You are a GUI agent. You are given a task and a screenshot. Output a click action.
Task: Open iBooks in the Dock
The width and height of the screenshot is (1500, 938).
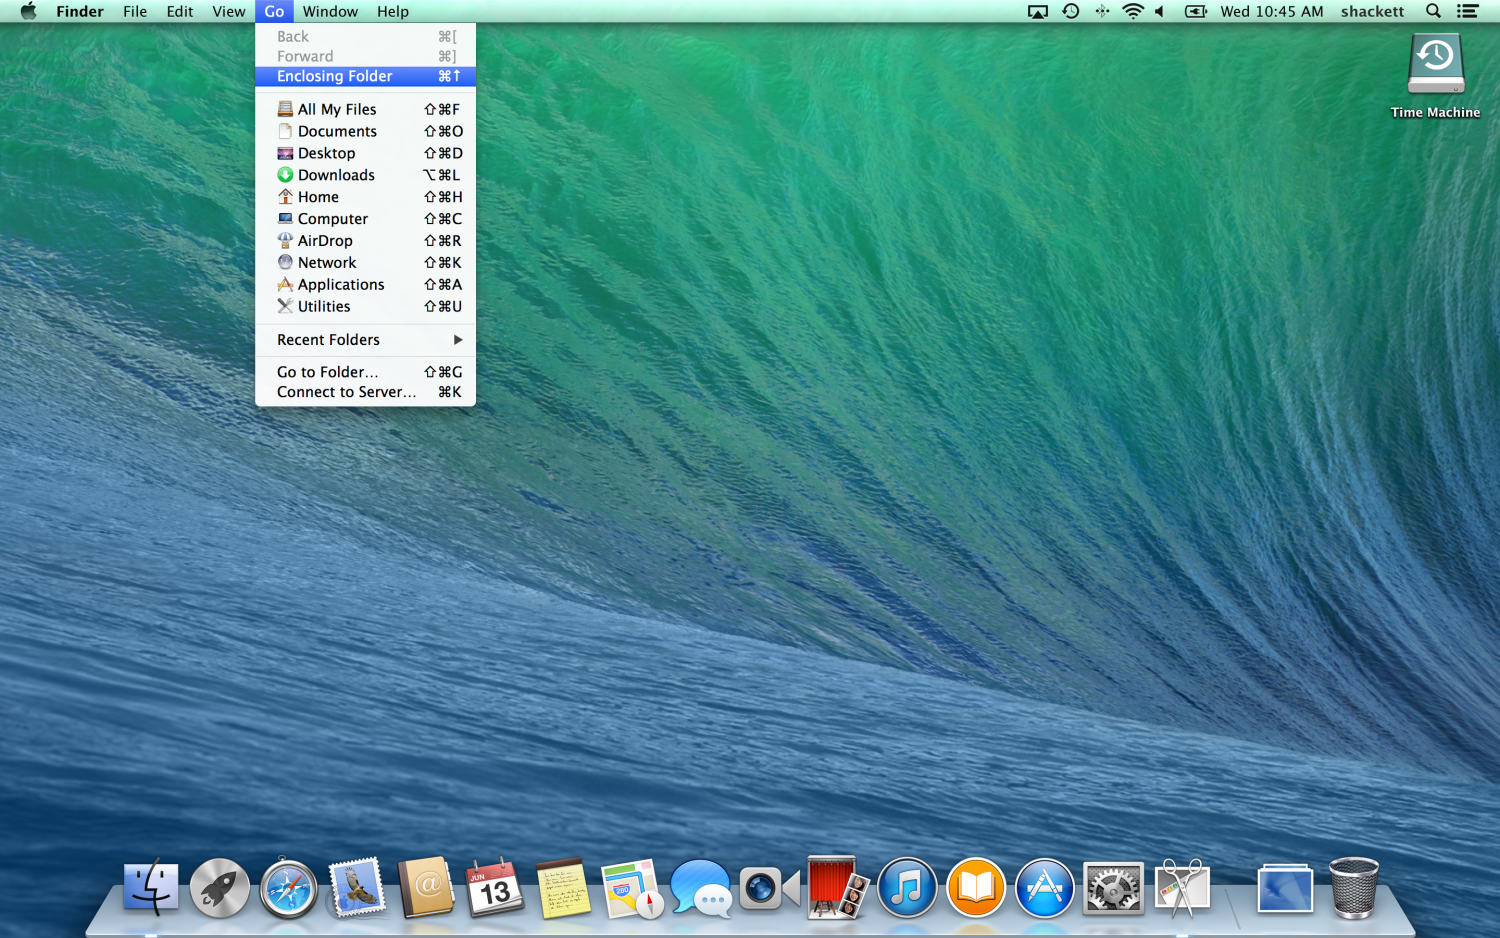975,888
